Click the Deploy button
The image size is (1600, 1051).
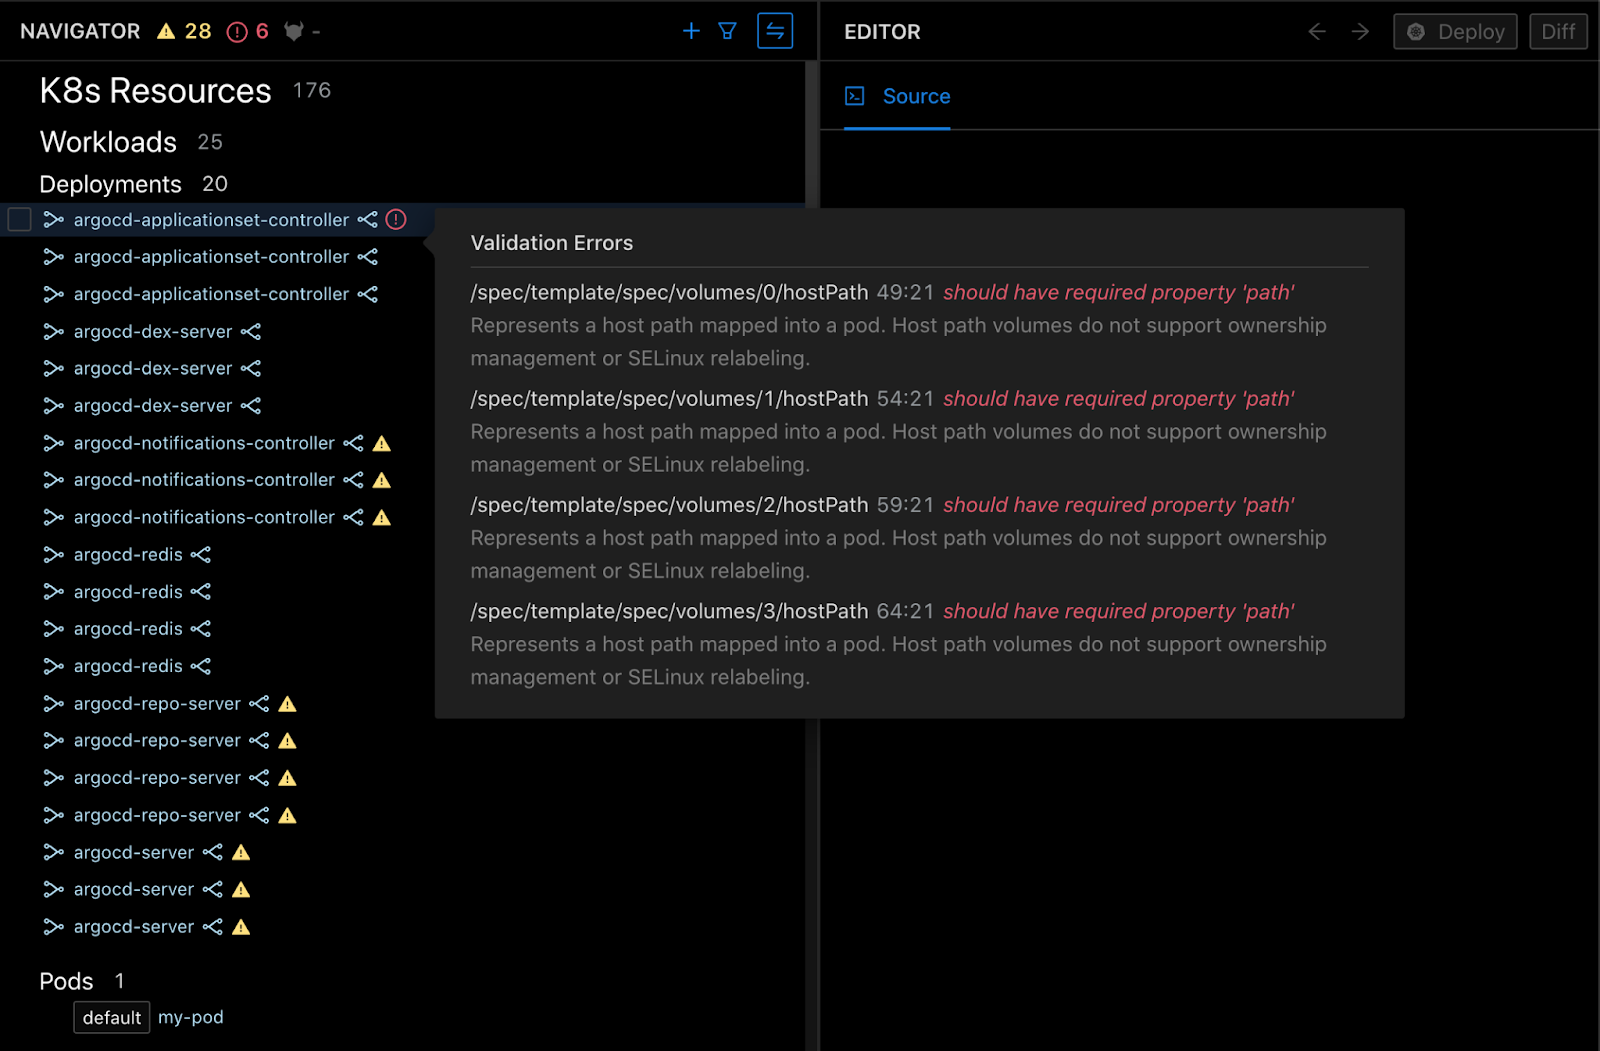pos(1455,32)
